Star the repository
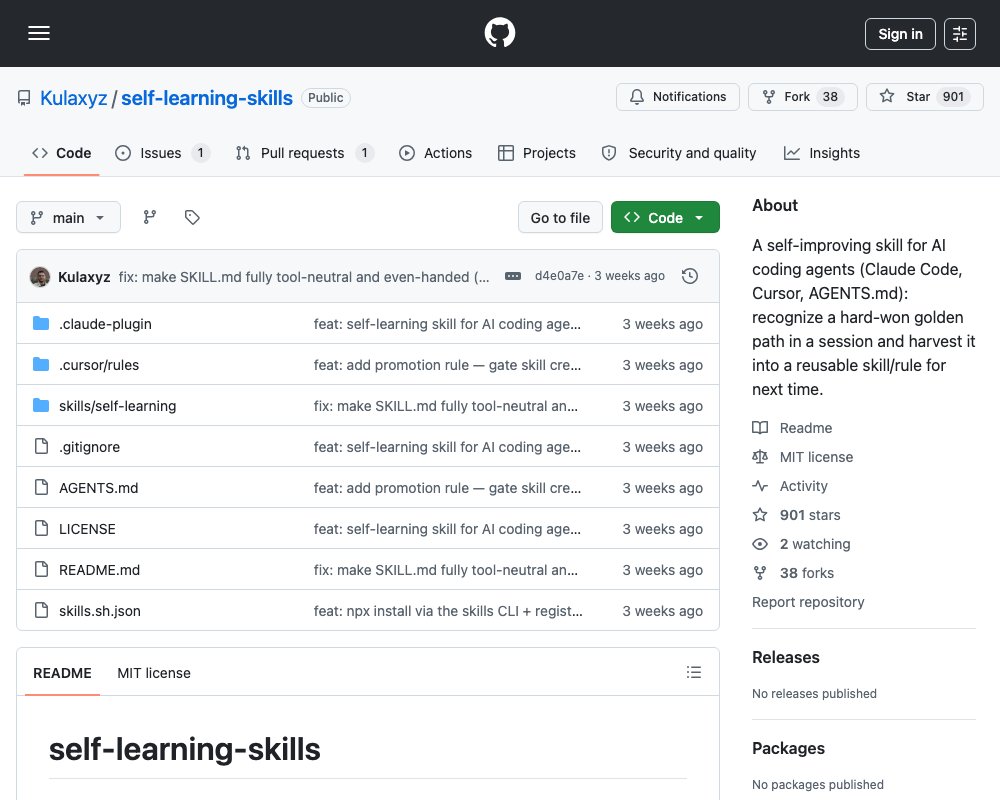Viewport: 1000px width, 800px height. [925, 97]
